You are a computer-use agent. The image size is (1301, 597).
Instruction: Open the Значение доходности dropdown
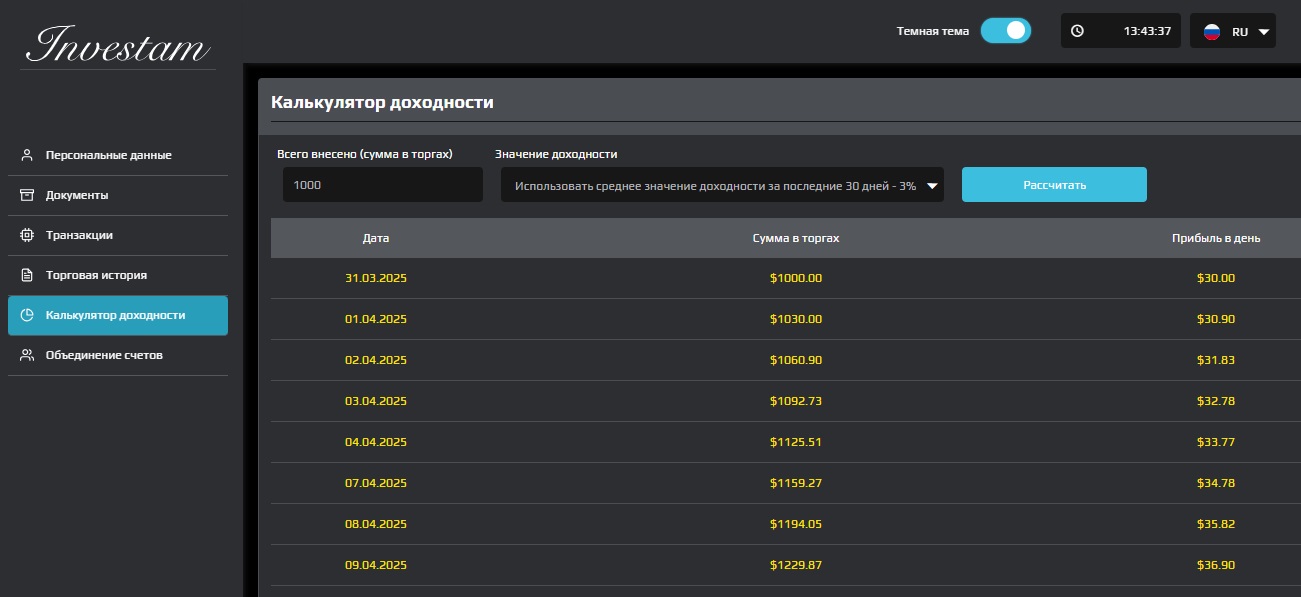click(722, 184)
